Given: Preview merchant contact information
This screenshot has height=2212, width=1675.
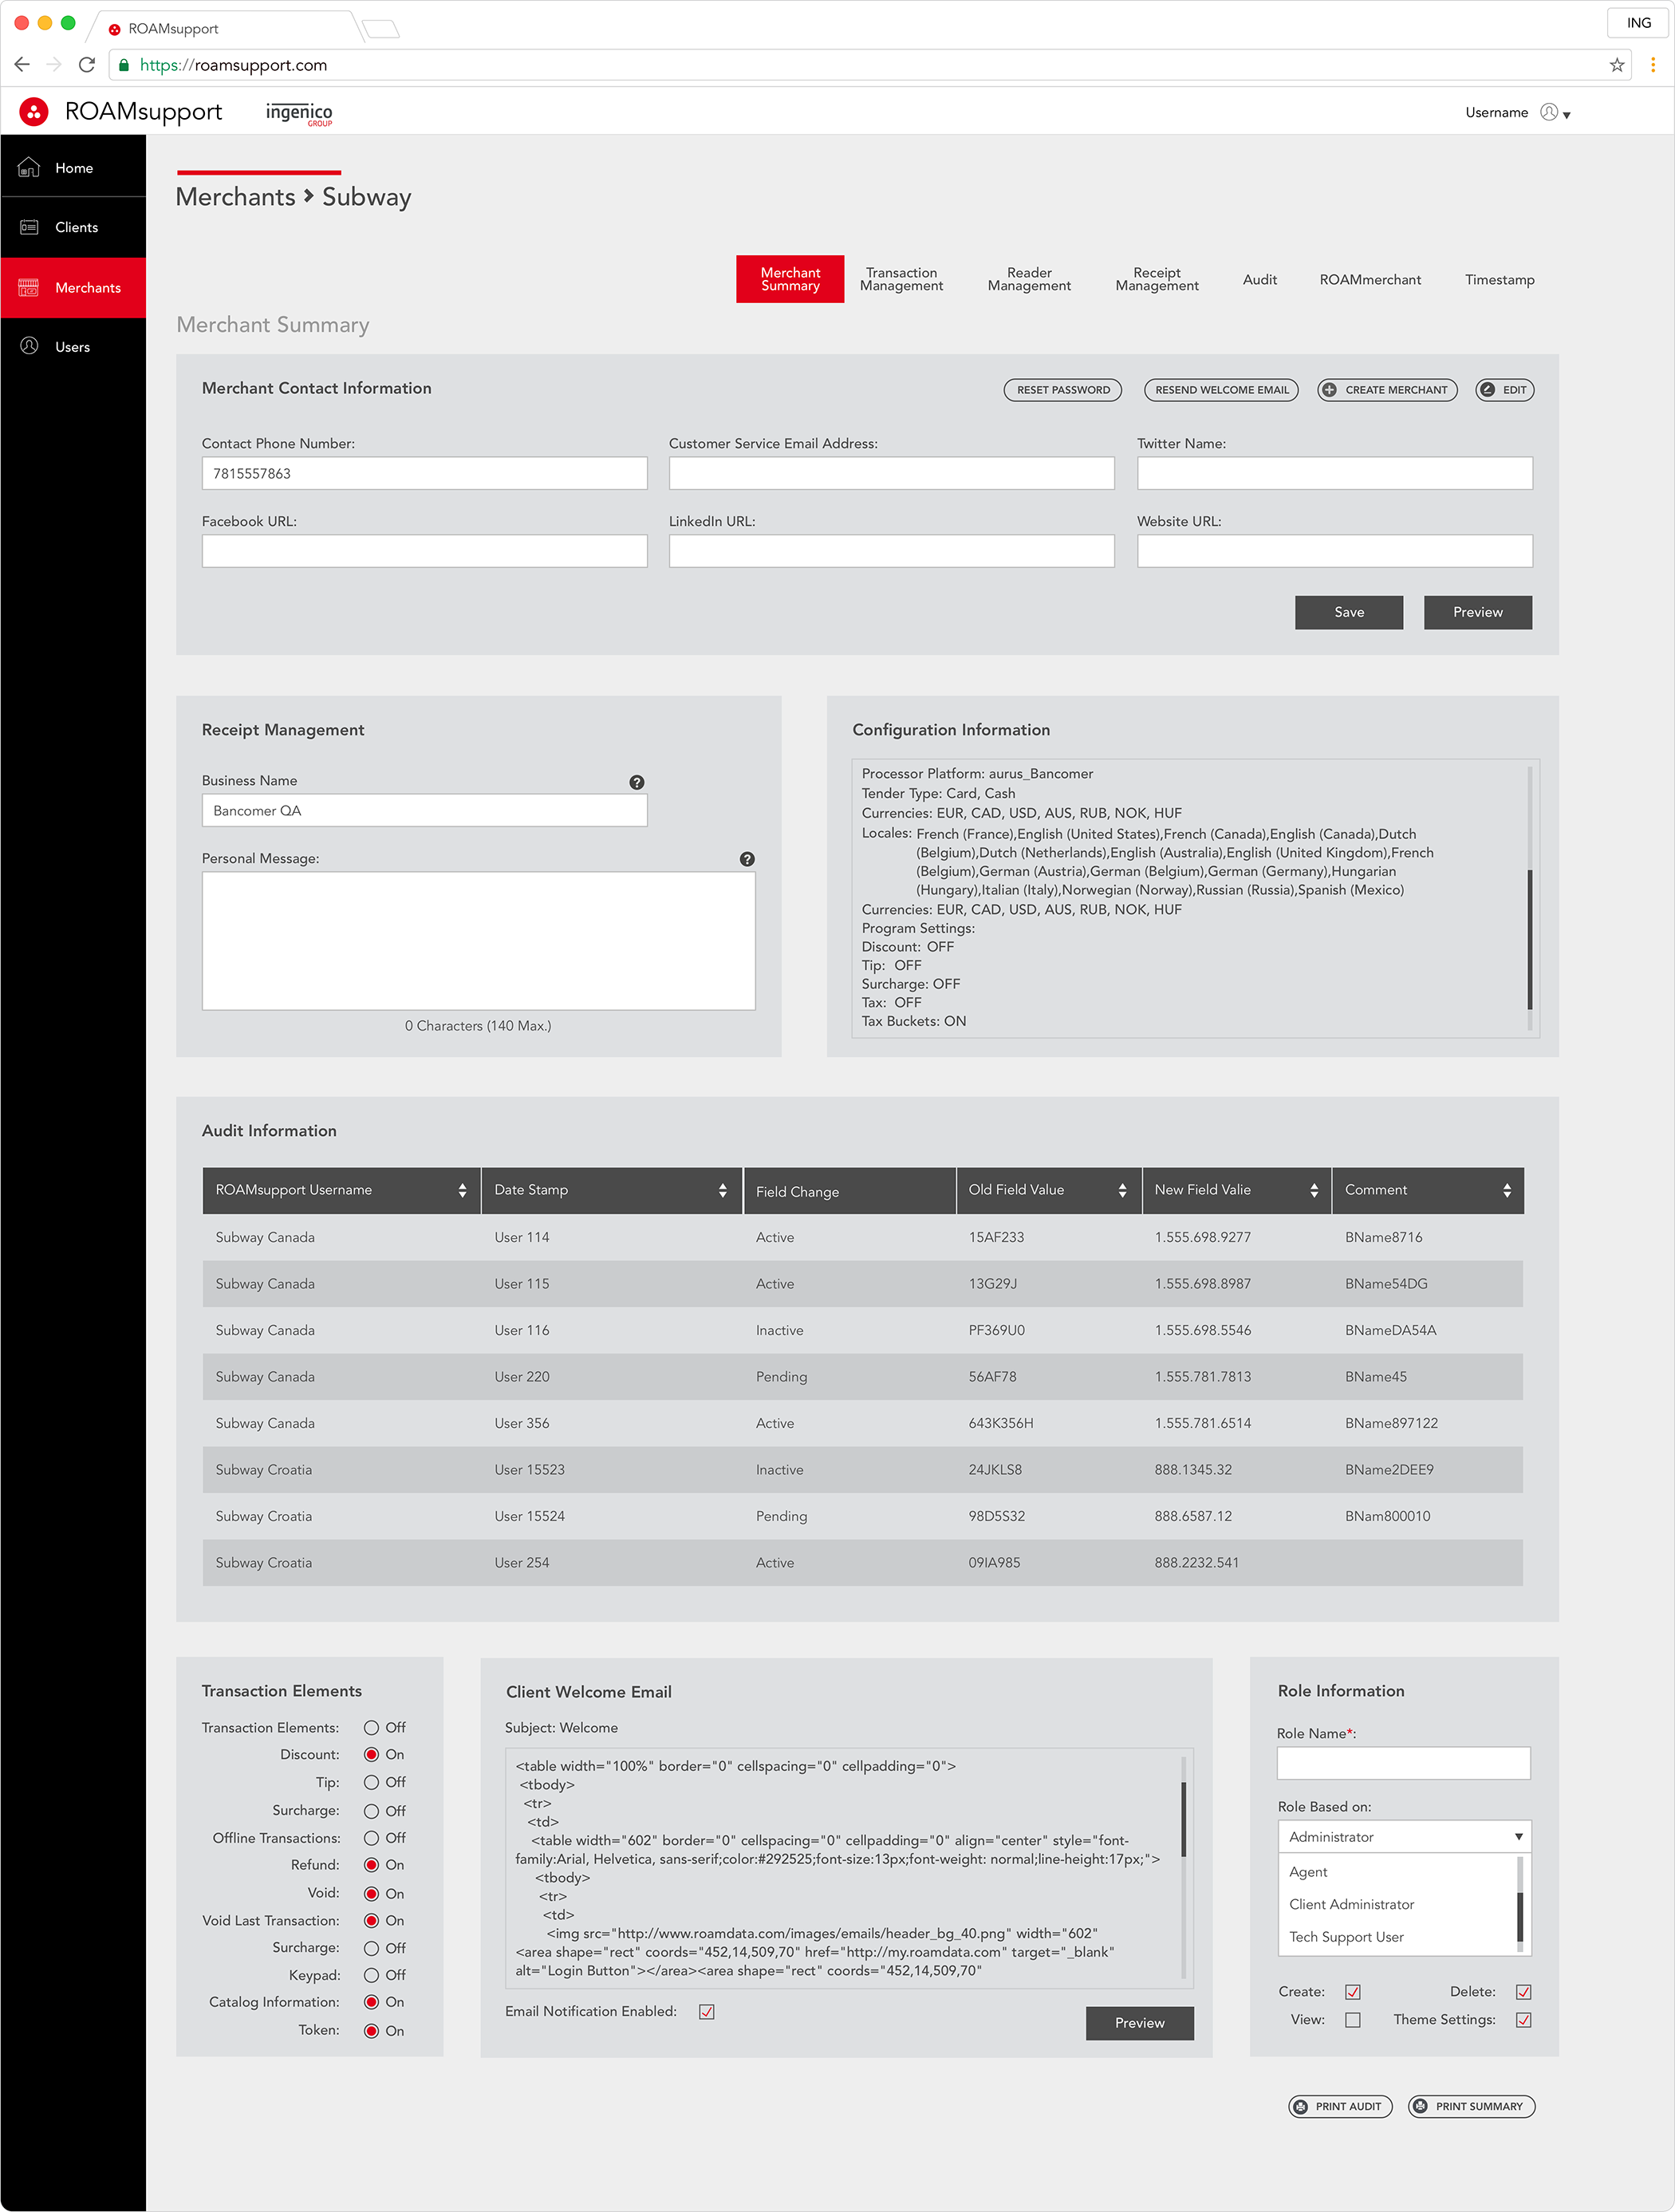Looking at the screenshot, I should (1477, 612).
